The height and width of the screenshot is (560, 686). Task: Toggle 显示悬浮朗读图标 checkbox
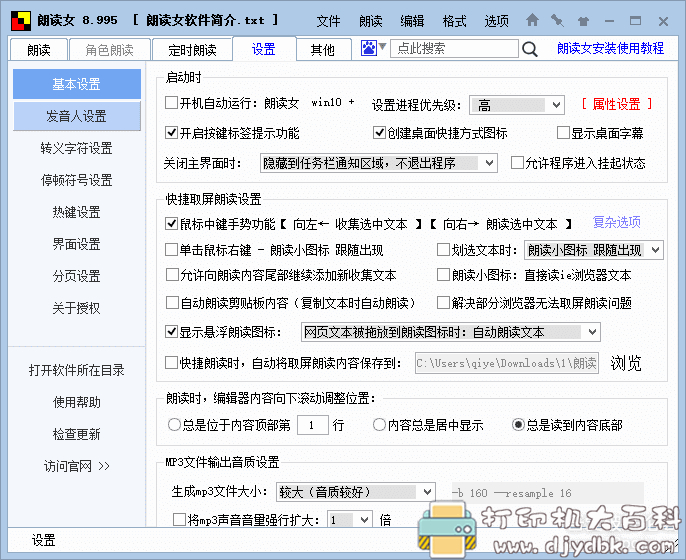(171, 332)
